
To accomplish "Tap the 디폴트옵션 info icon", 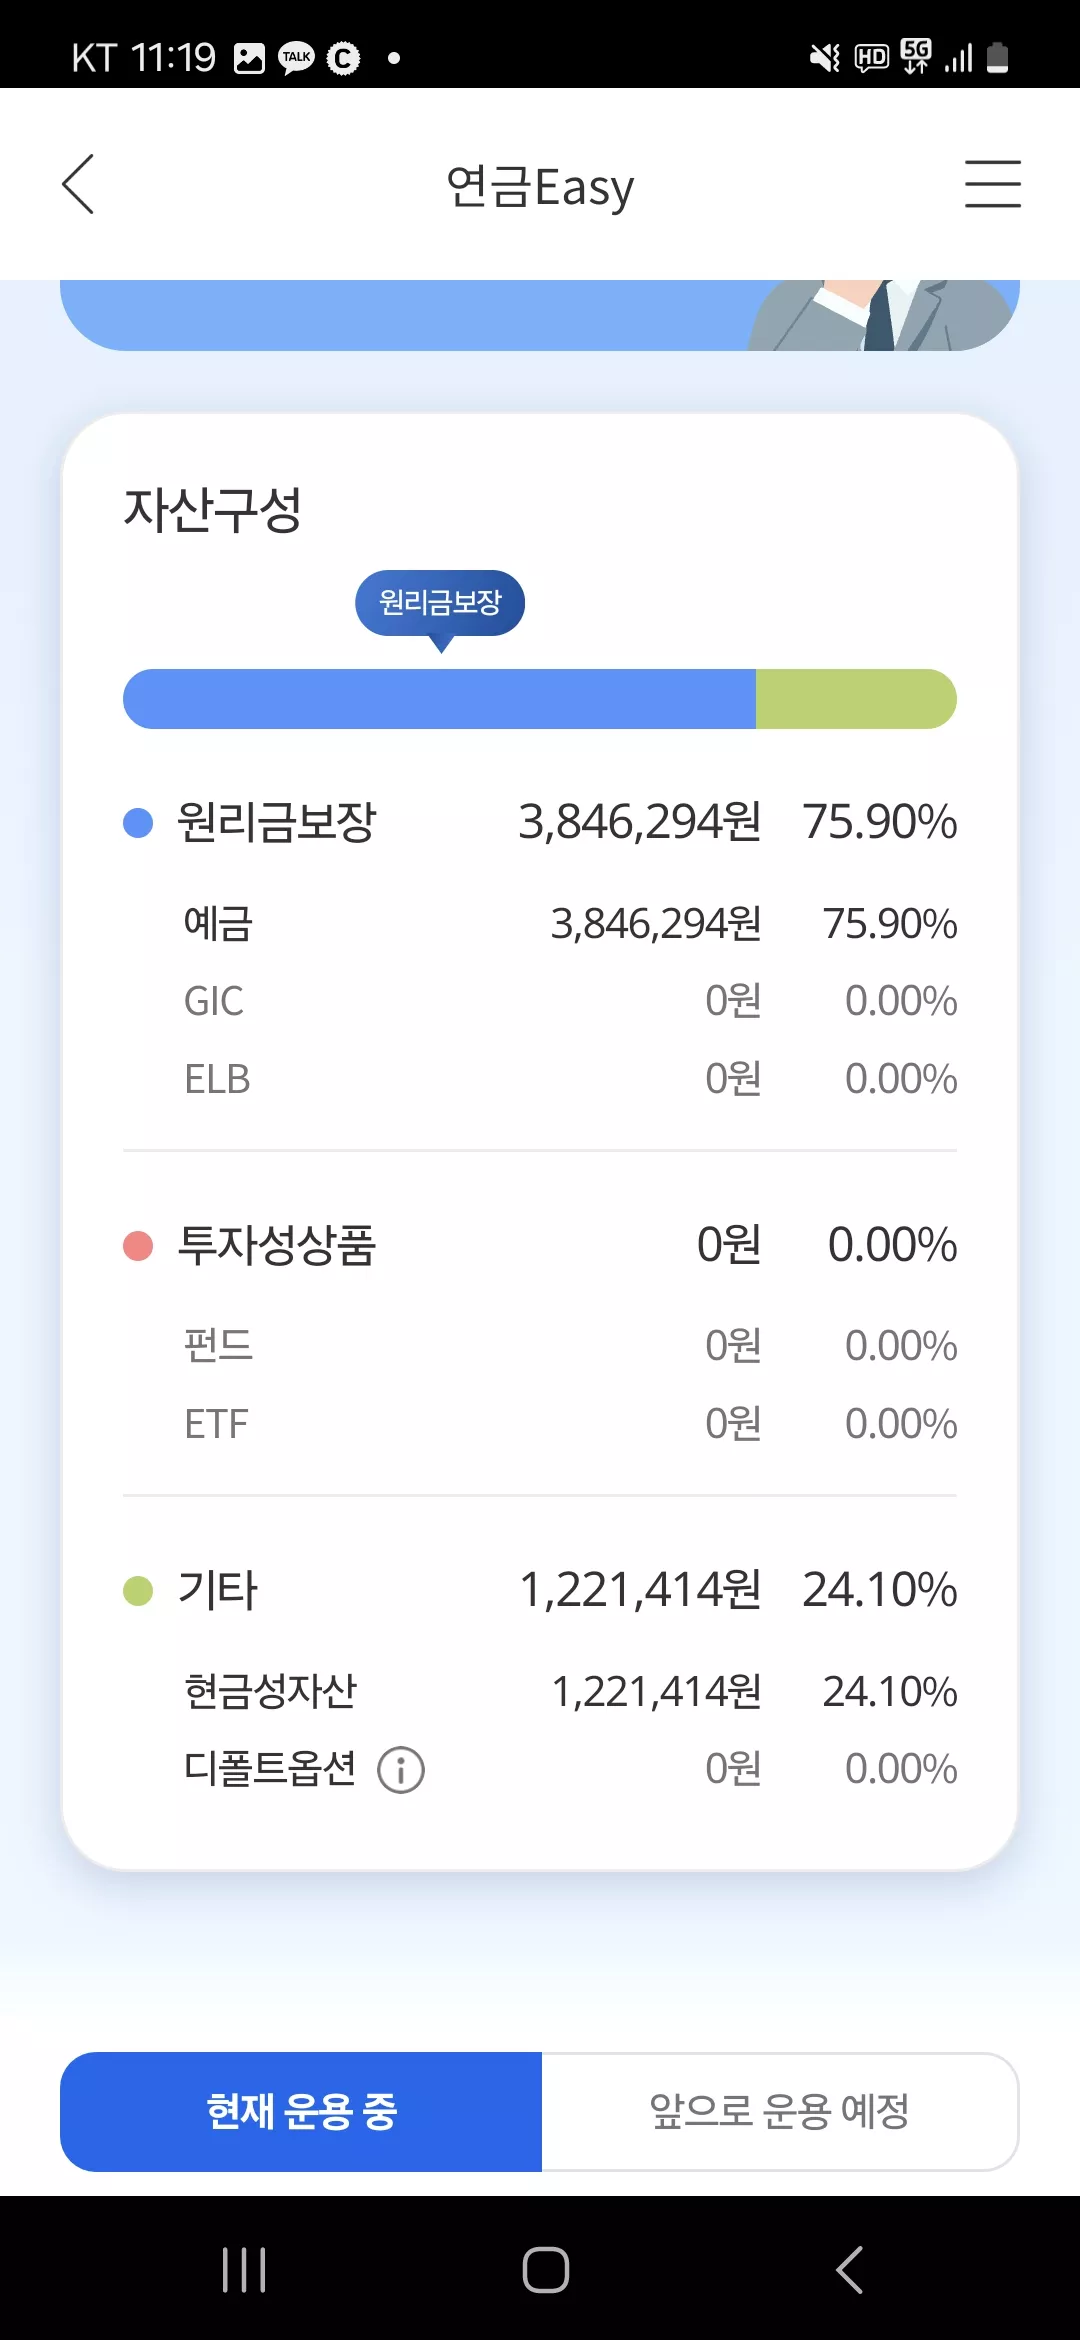I will tap(401, 1770).
